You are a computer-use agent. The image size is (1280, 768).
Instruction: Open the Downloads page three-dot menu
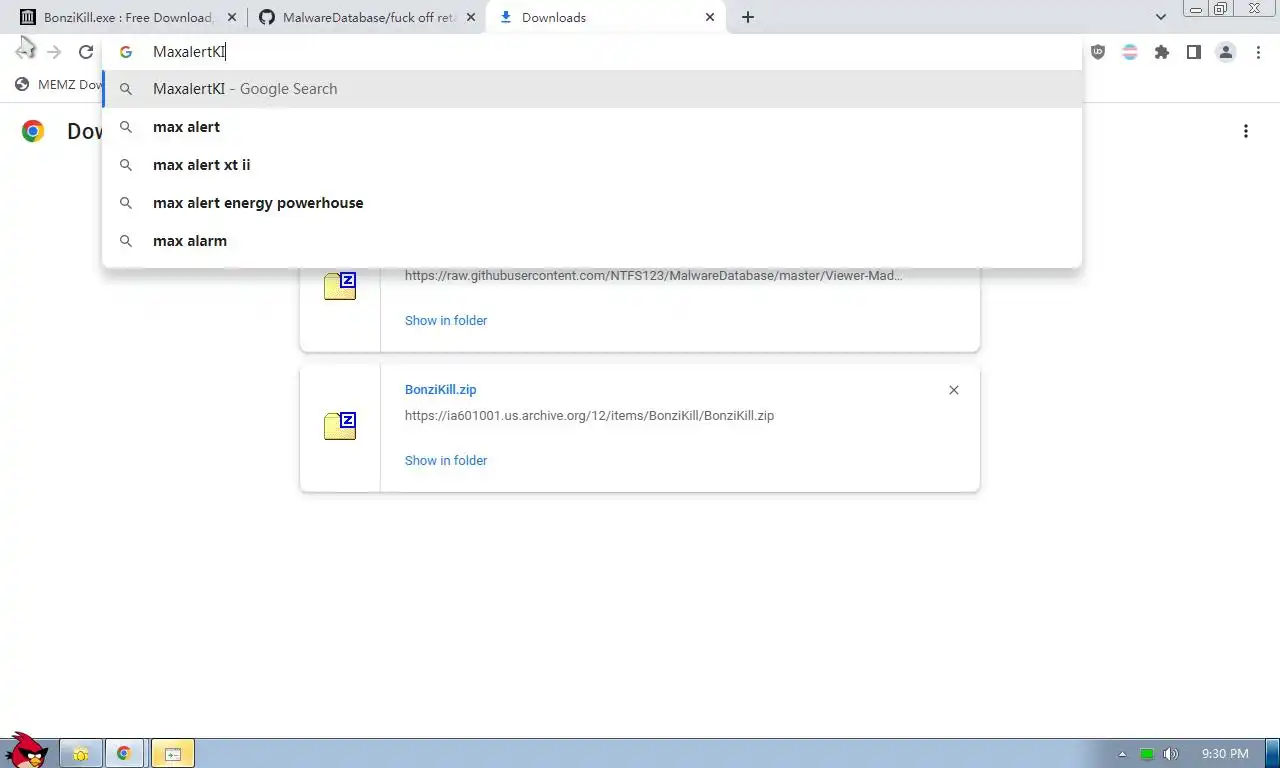[1246, 131]
